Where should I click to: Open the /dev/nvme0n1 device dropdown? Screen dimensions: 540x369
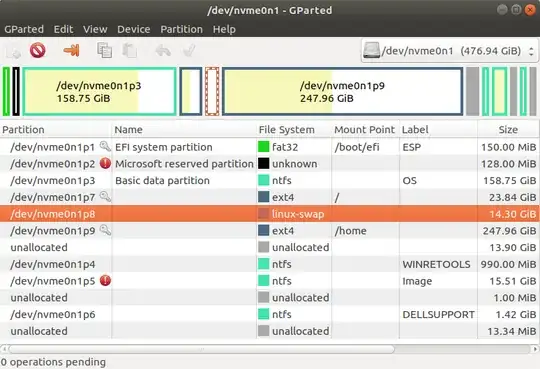click(x=449, y=51)
